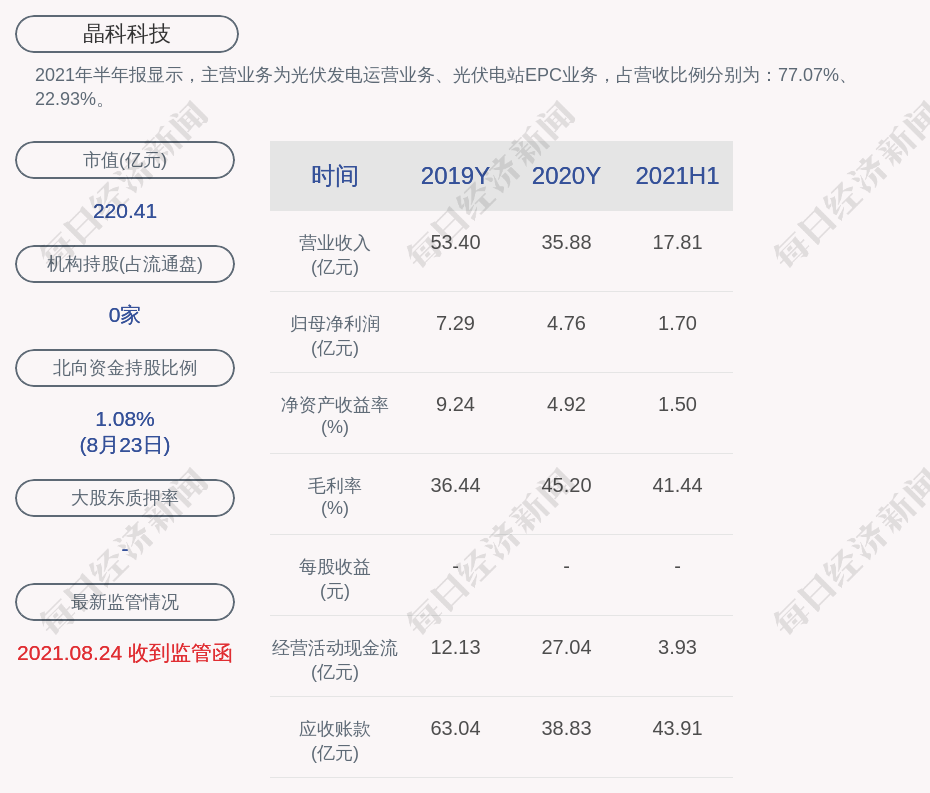
Task: Click the 机构持股(占流通盘) label pill
Action: coord(125,264)
